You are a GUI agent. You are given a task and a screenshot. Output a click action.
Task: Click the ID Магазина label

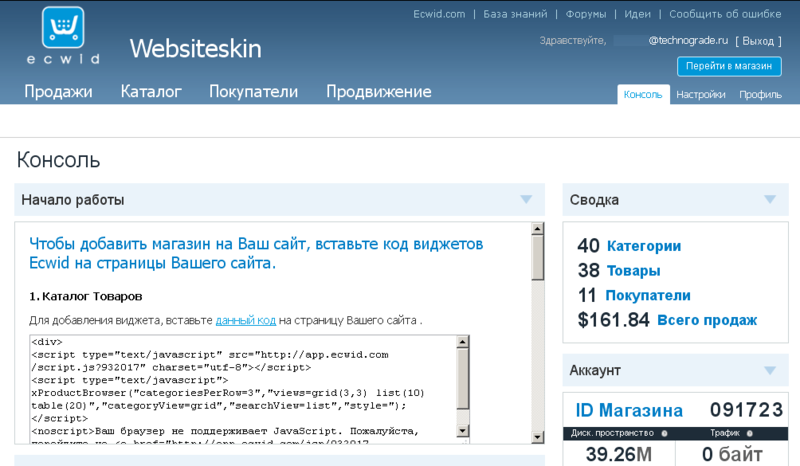point(629,410)
